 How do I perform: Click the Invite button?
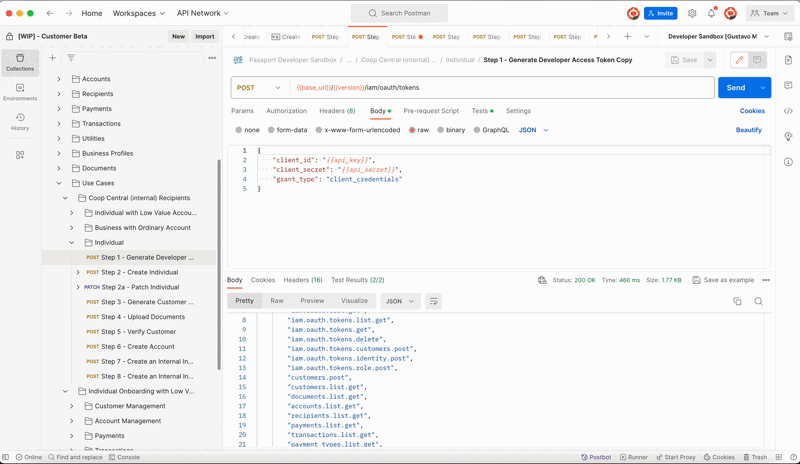[x=660, y=13]
